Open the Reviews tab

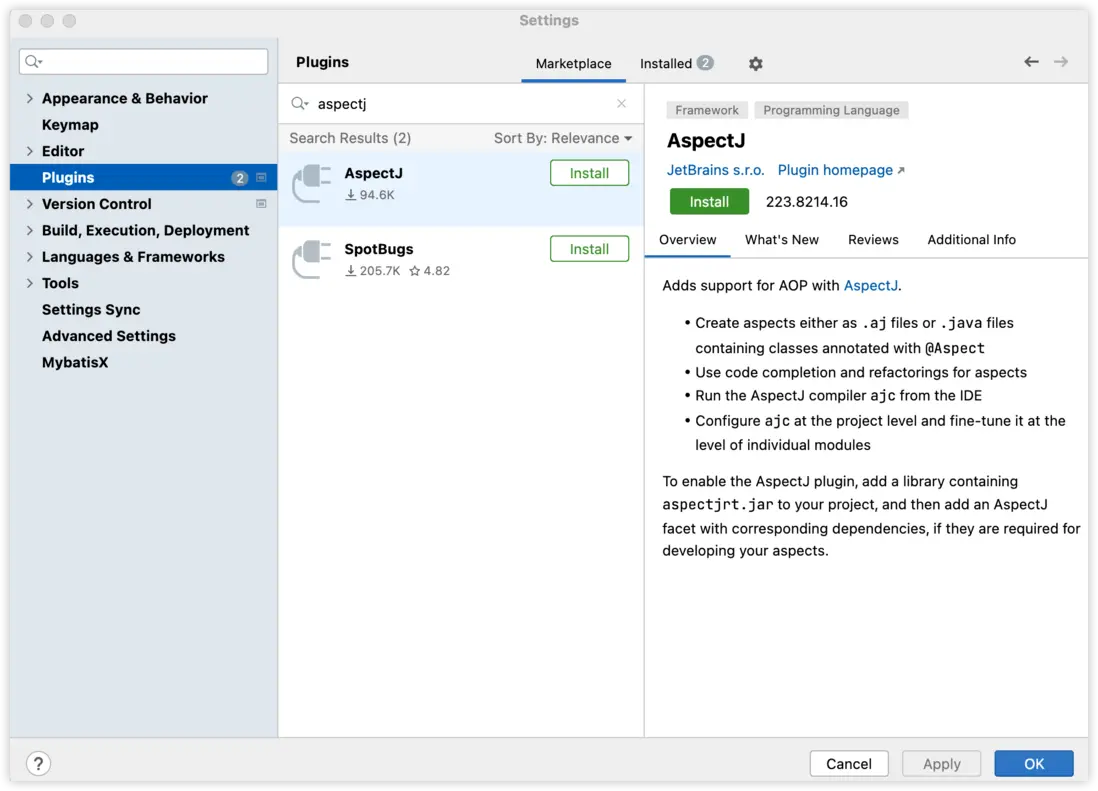tap(873, 240)
